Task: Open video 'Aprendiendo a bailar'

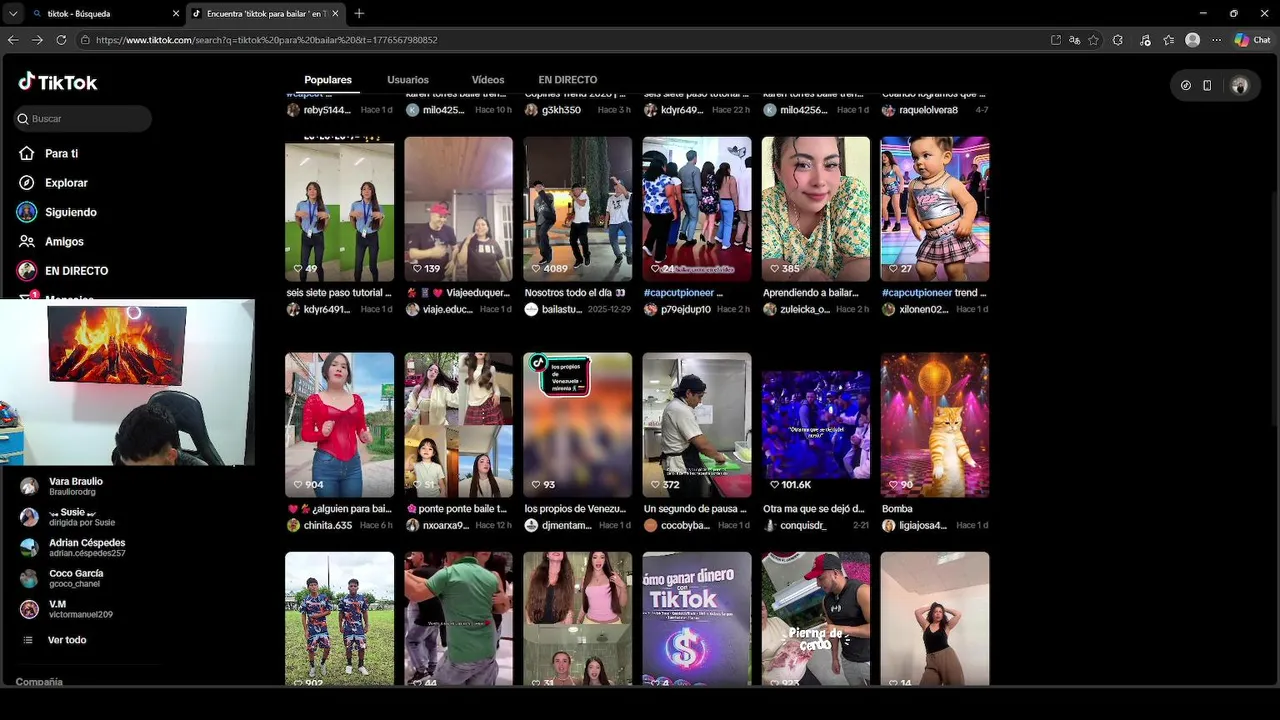Action: 816,209
